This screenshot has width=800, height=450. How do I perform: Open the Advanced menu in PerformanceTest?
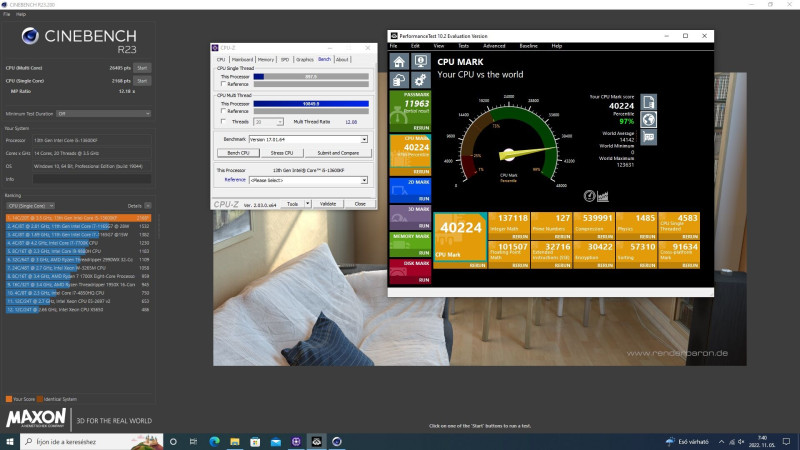point(494,46)
